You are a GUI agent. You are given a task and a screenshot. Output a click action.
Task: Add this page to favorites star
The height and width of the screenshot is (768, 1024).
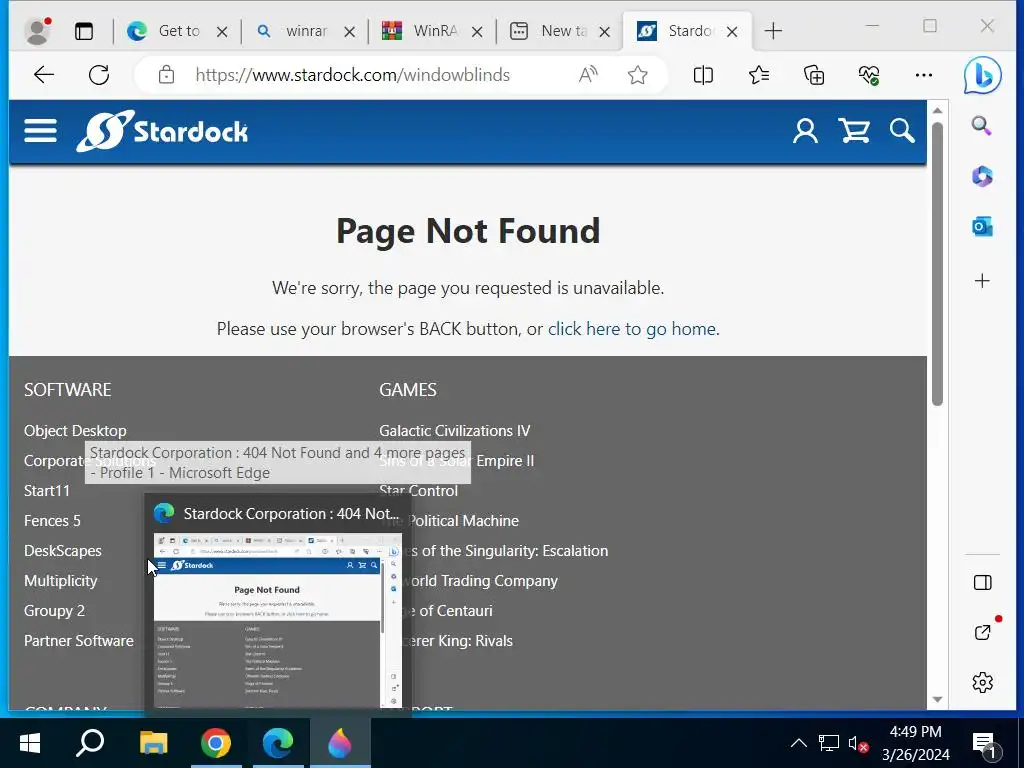[x=637, y=75]
